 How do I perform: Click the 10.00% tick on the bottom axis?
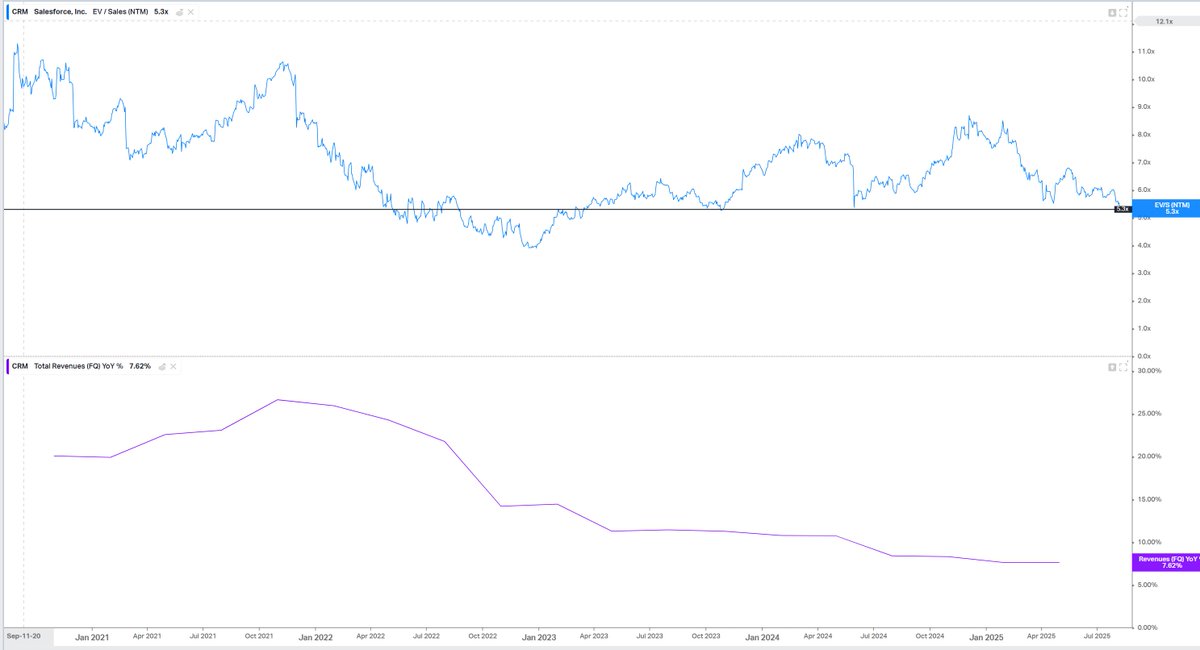1149,542
